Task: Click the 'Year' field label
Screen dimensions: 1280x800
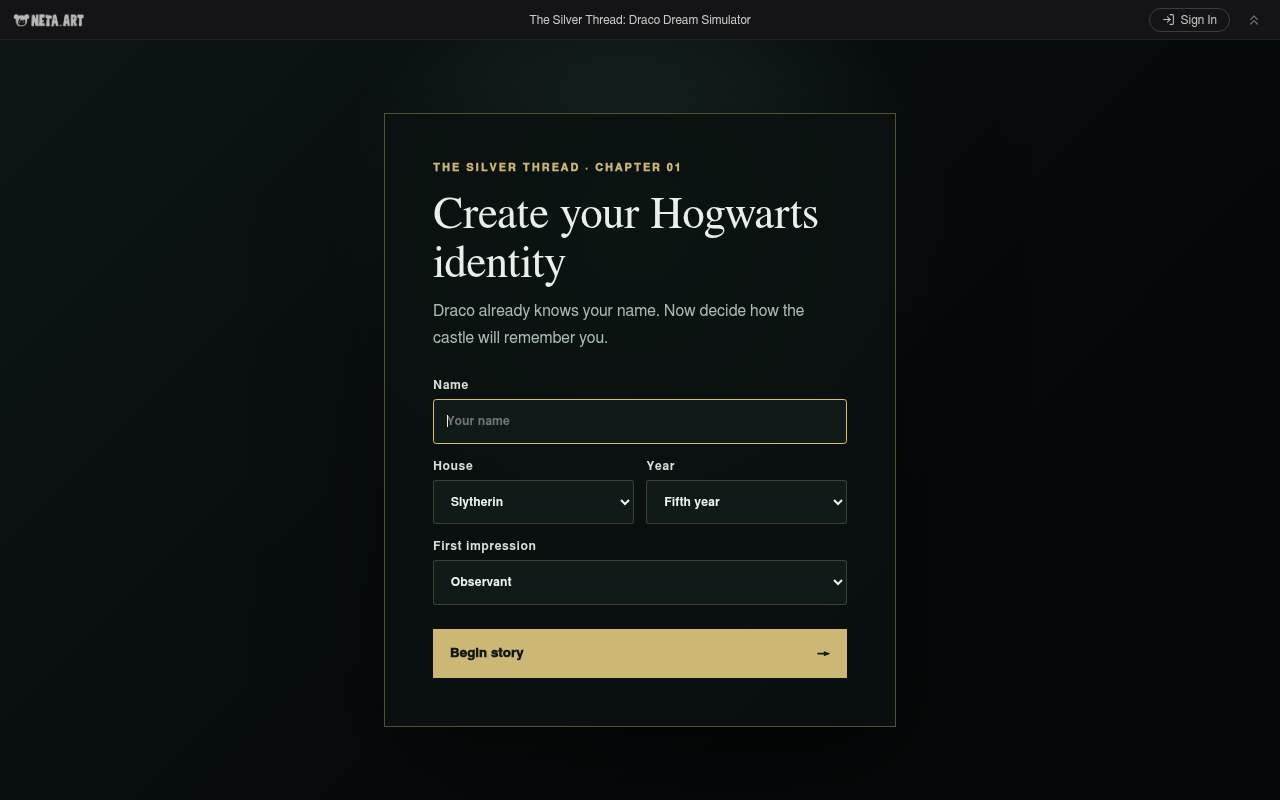Action: (660, 466)
